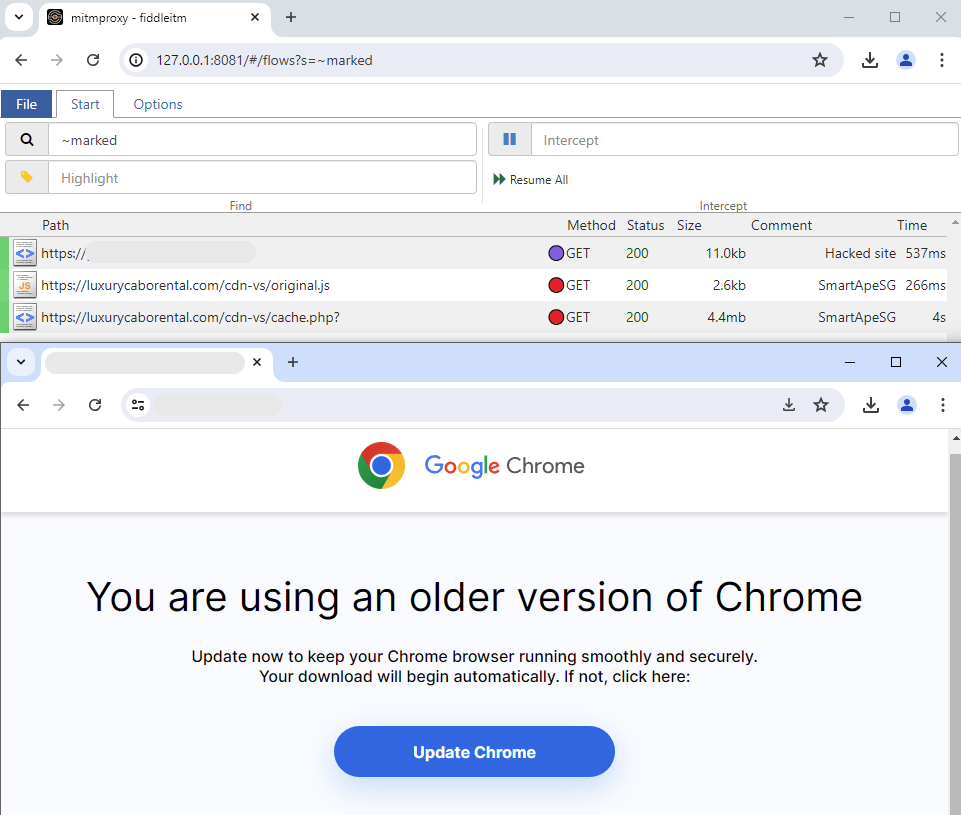Select the mitmproxy - fiddleitm tab

tap(153, 18)
